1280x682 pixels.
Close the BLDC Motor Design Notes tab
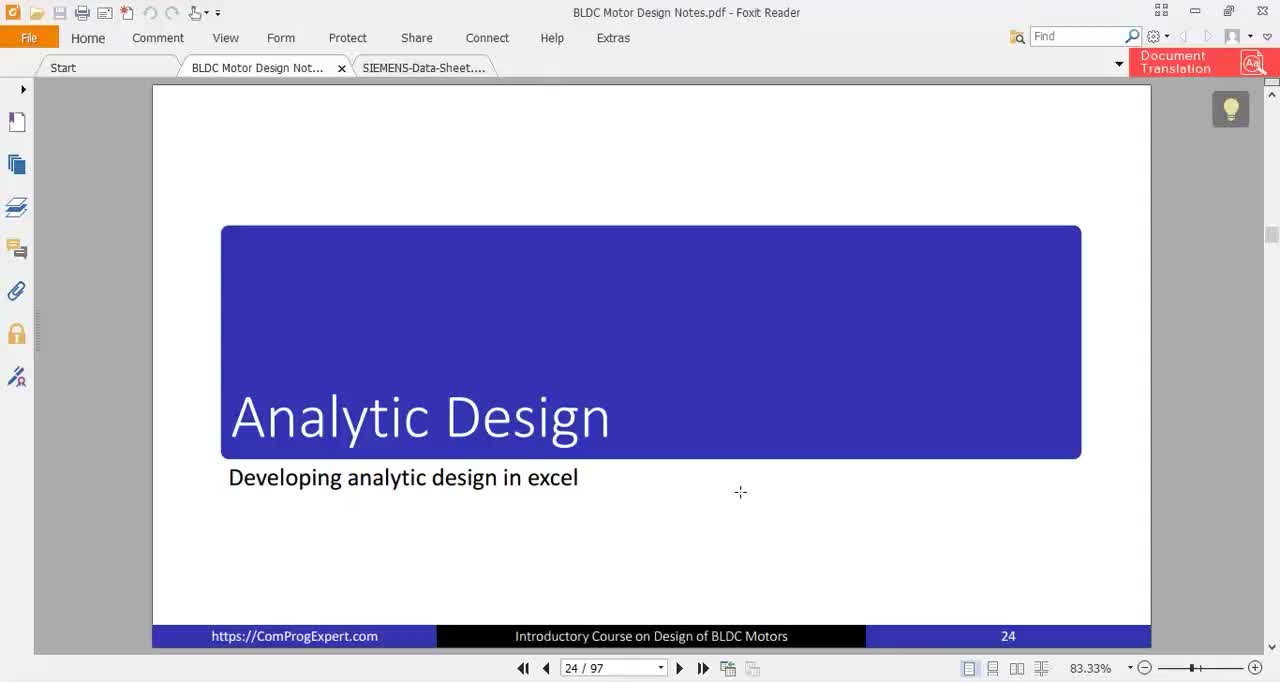click(342, 69)
